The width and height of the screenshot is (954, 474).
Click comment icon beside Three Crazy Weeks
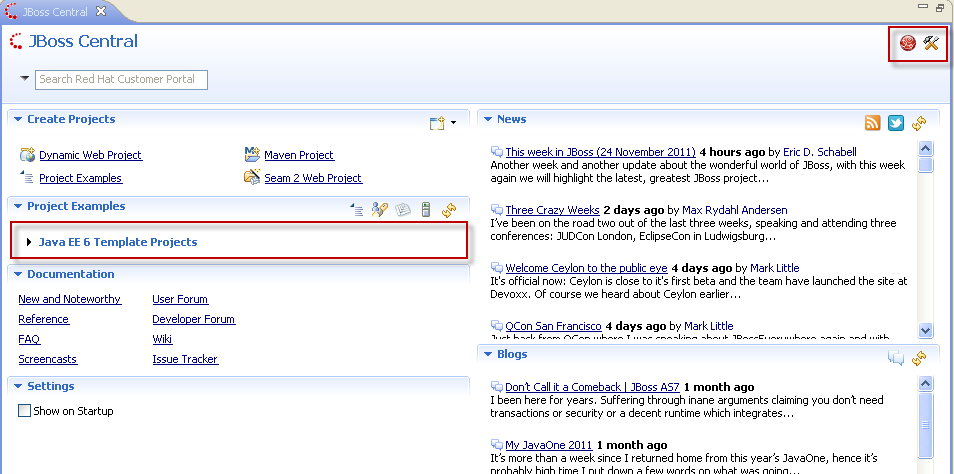[x=496, y=211]
